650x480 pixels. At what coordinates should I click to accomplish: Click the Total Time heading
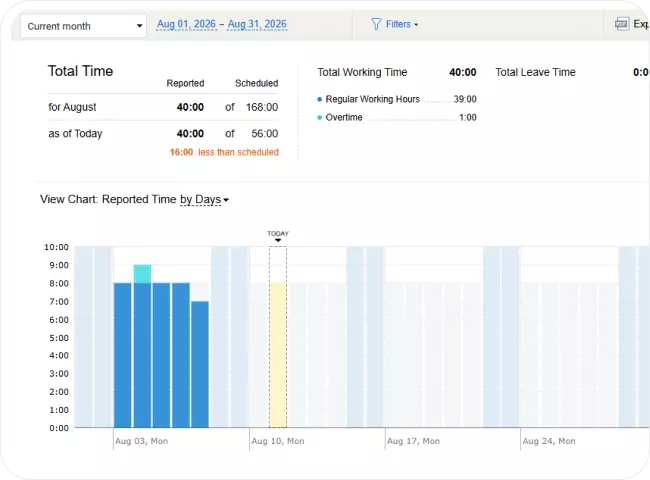[80, 71]
